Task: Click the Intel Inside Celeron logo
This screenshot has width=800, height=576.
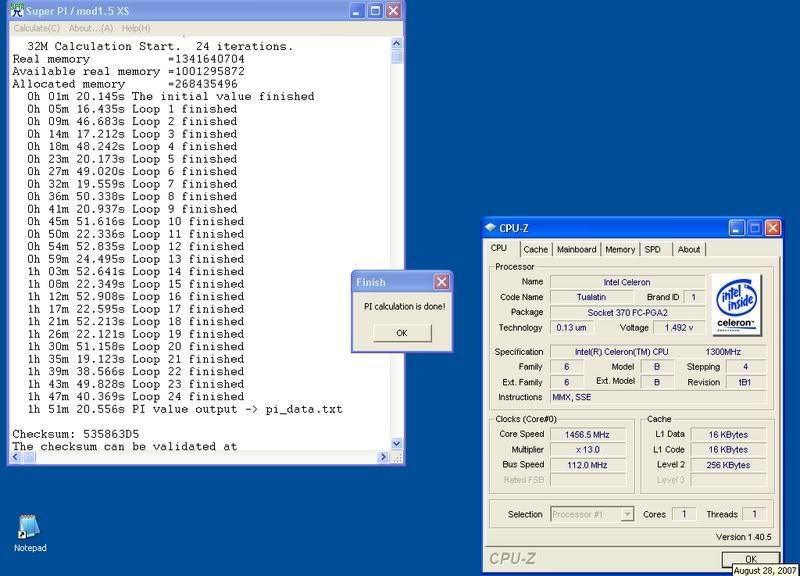Action: [736, 305]
